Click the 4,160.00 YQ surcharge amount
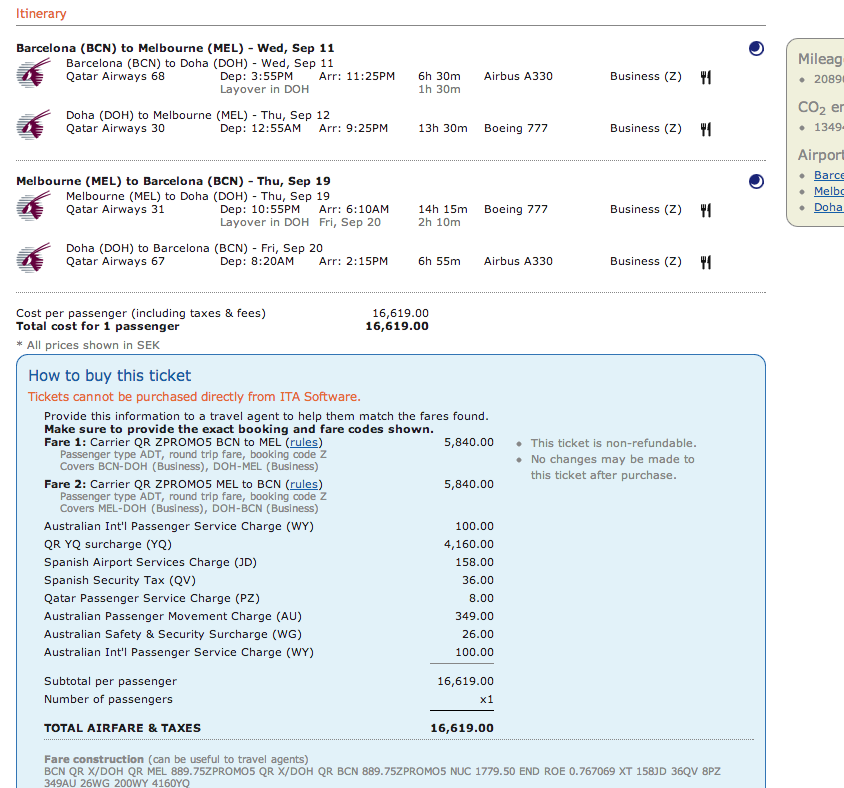Image resolution: width=844 pixels, height=788 pixels. tap(469, 544)
